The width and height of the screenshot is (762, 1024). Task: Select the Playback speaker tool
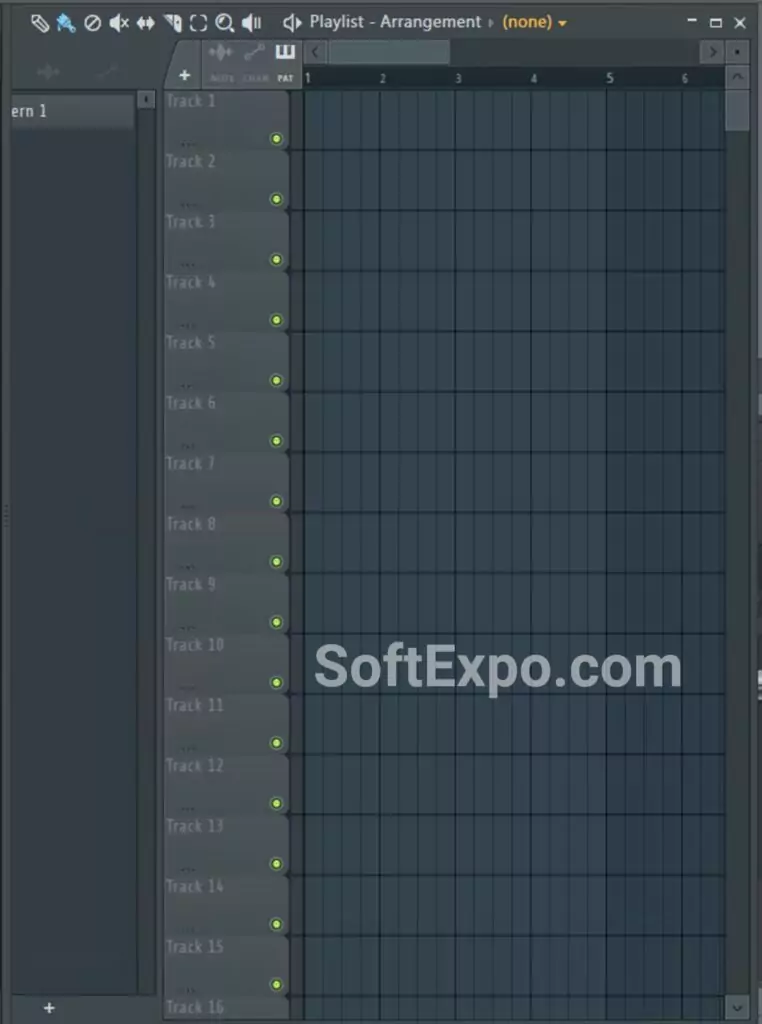251,23
